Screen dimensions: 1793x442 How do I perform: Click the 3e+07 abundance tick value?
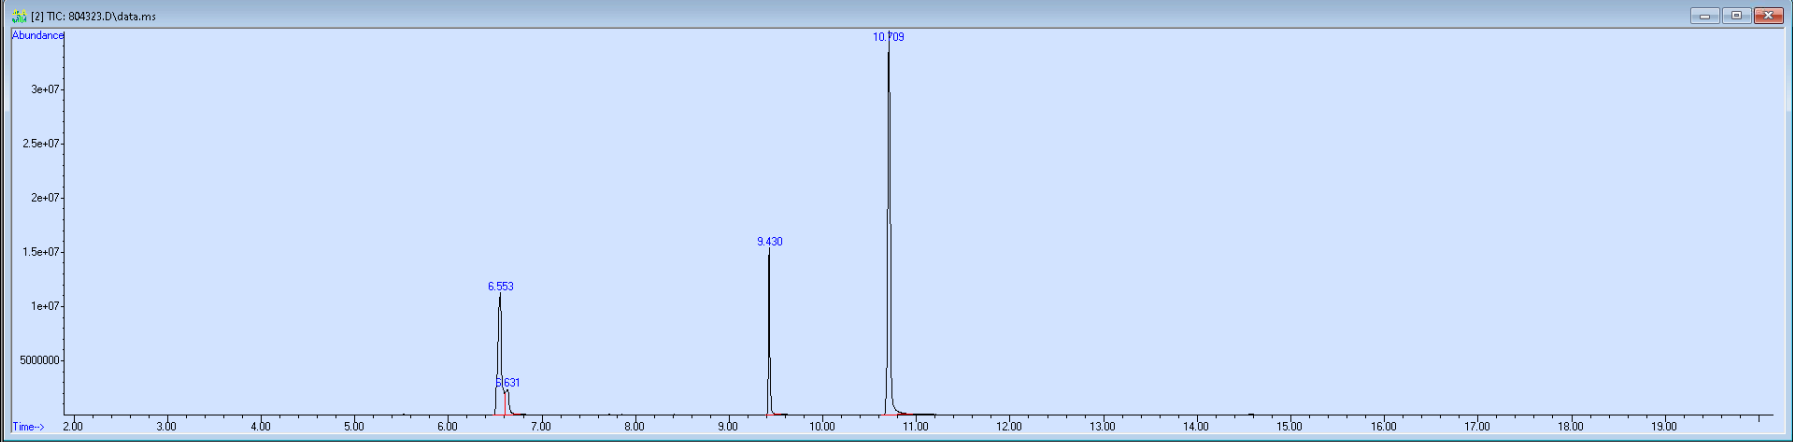pos(45,89)
